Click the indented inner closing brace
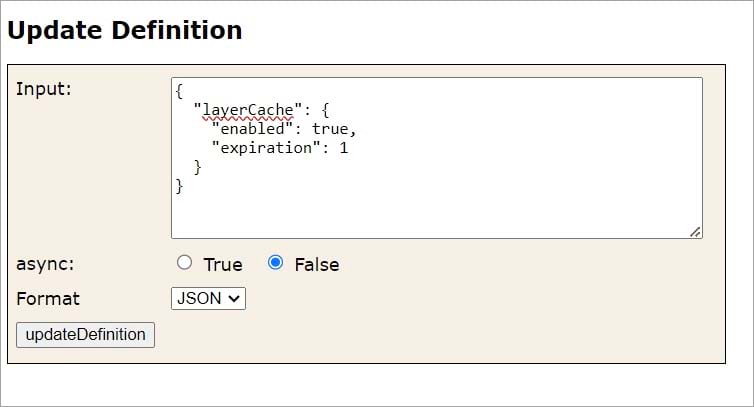Screen dimensions: 754x407 tap(198, 167)
